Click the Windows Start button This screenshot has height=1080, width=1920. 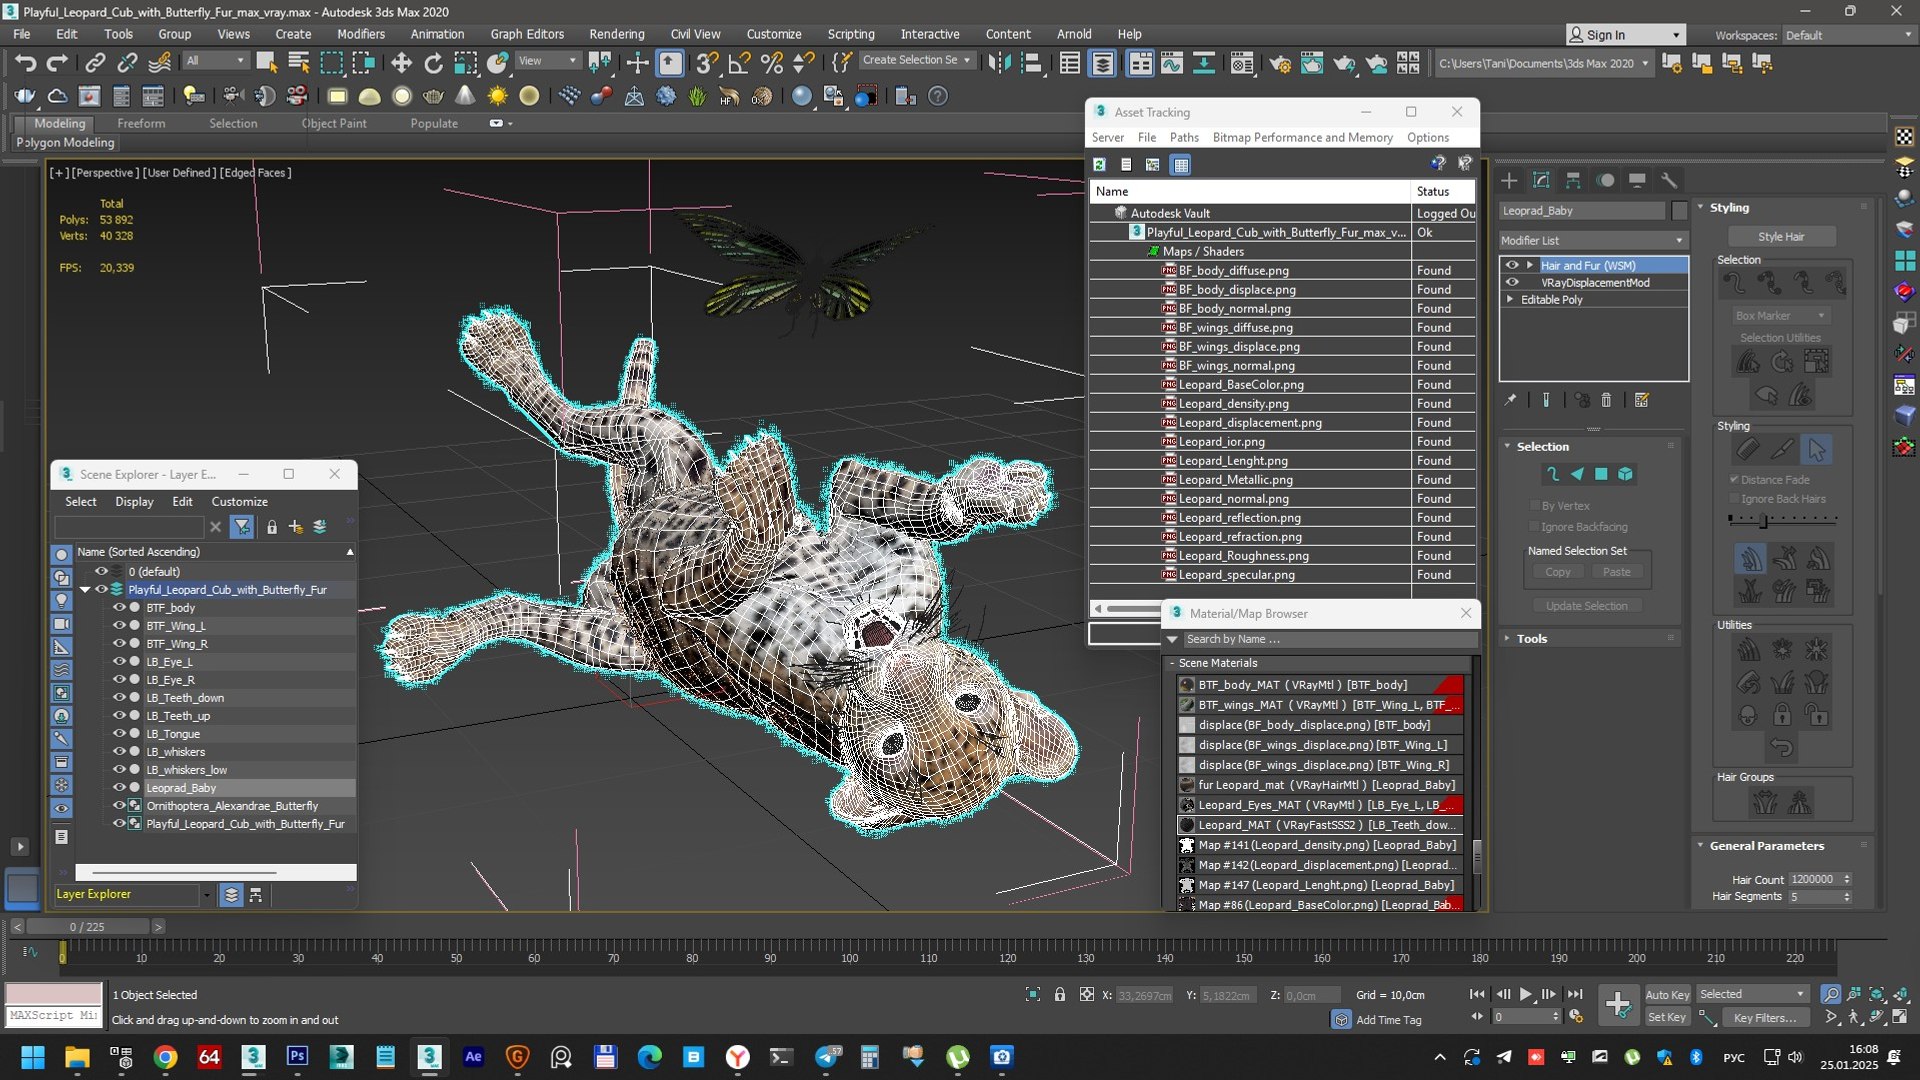[x=33, y=1056]
